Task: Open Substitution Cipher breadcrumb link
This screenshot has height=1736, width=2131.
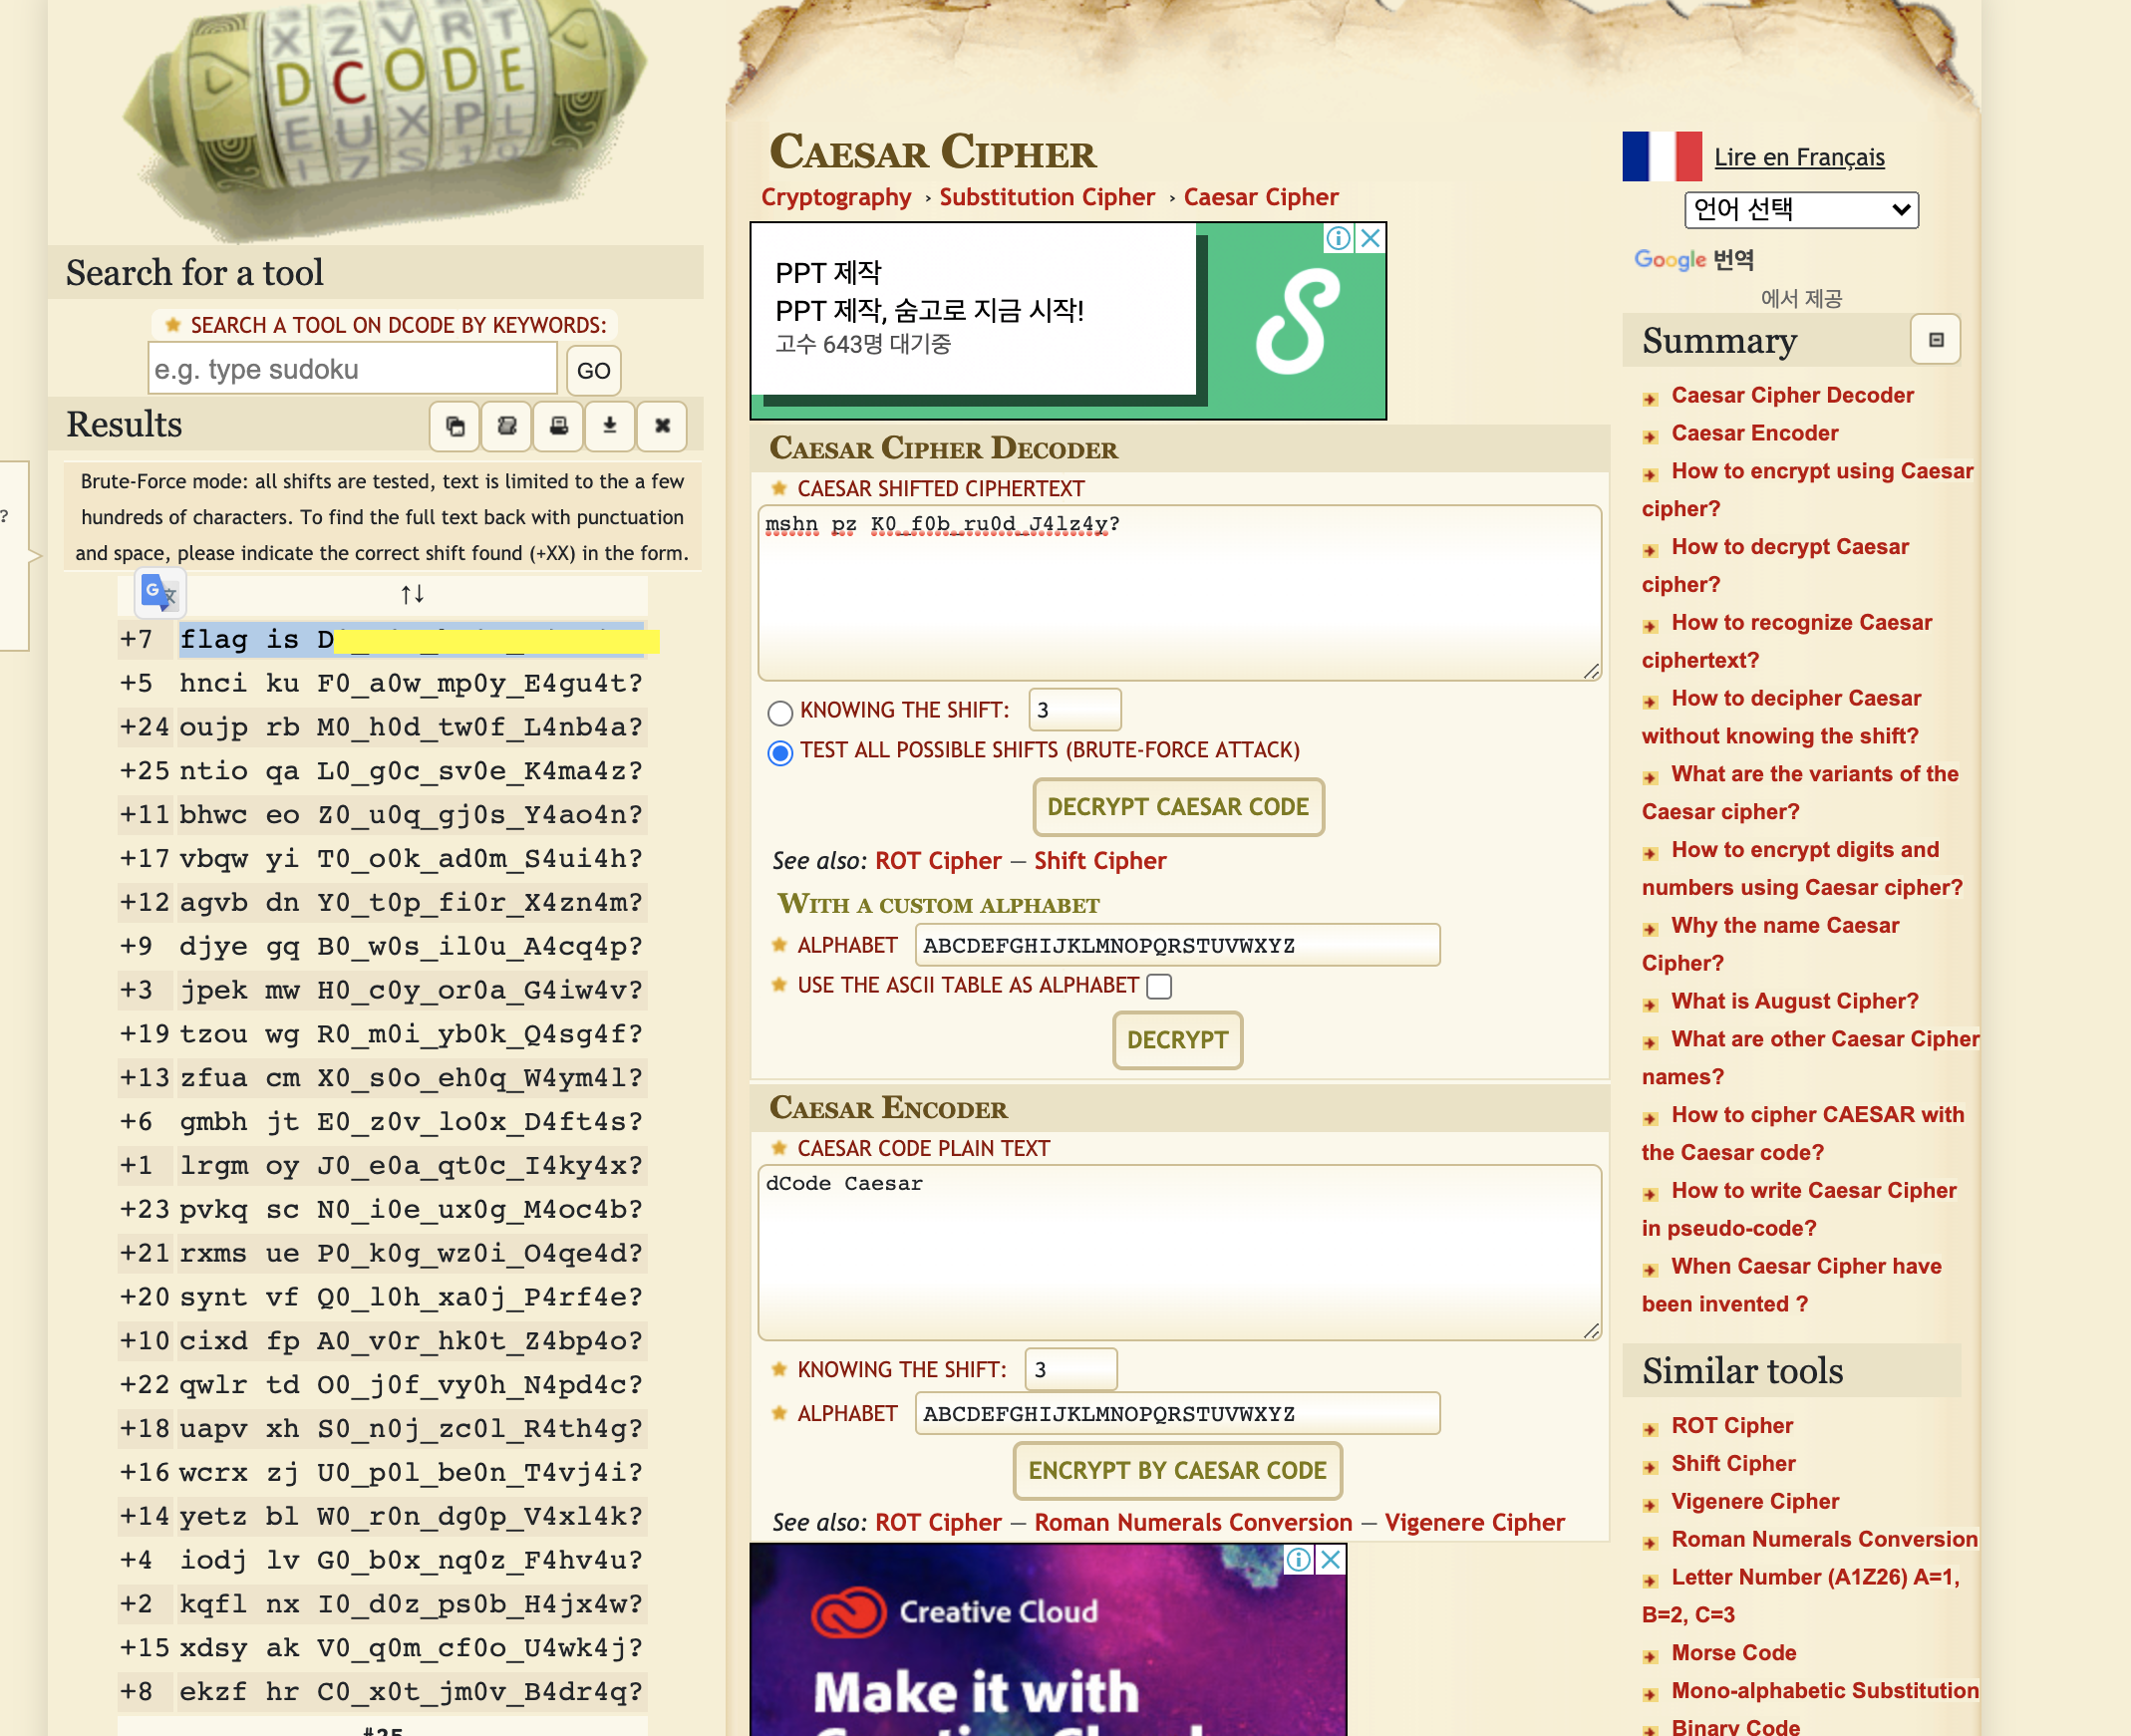Action: click(x=1046, y=197)
